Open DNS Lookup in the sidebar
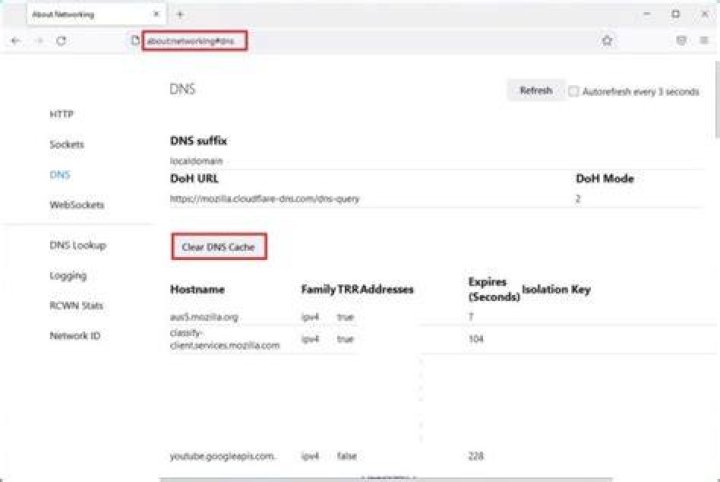This screenshot has width=720, height=482. [x=78, y=245]
